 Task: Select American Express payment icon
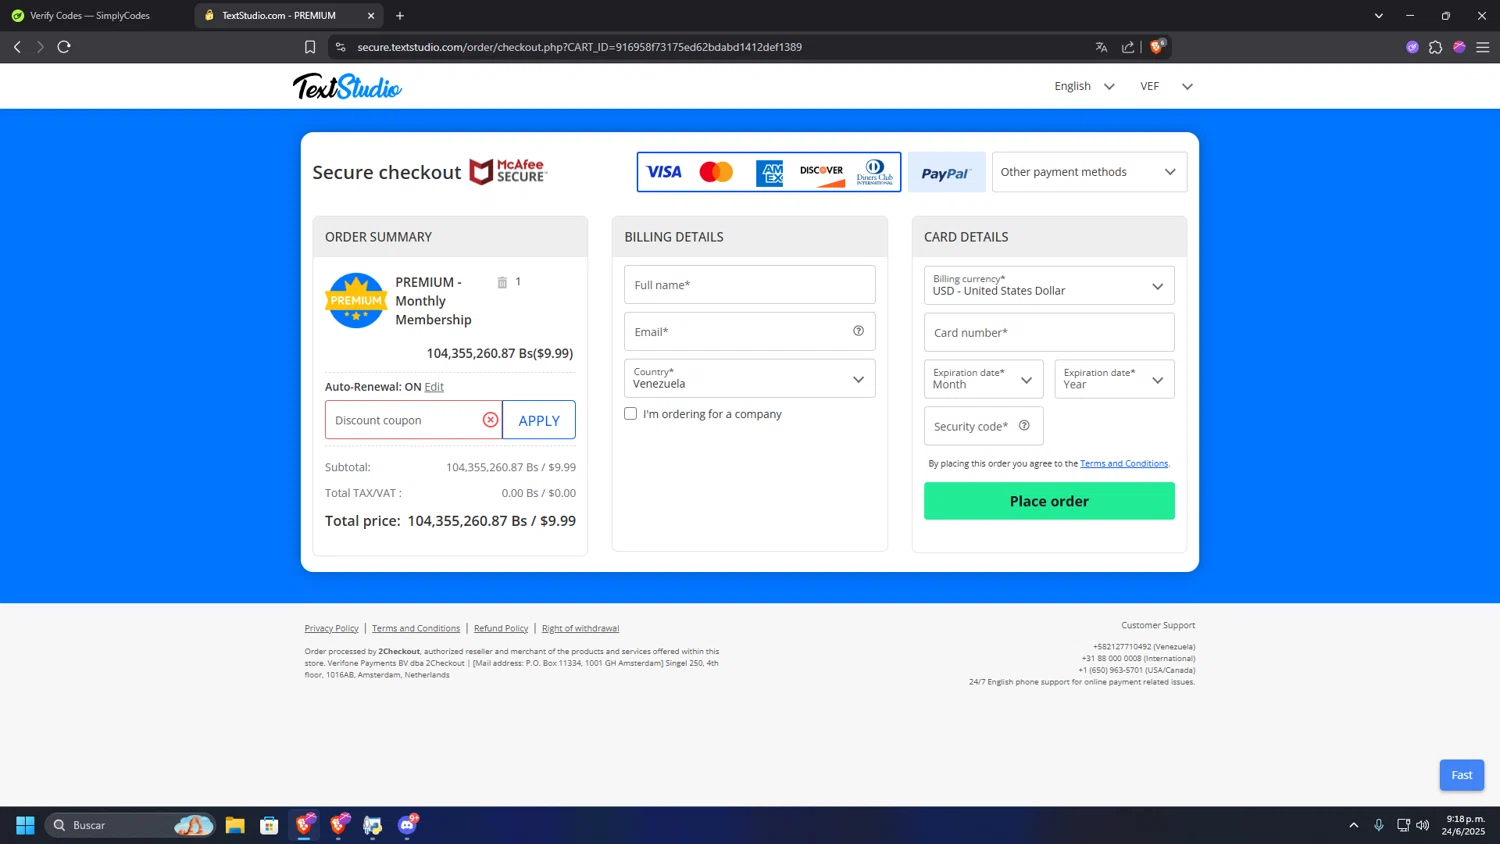pos(770,172)
